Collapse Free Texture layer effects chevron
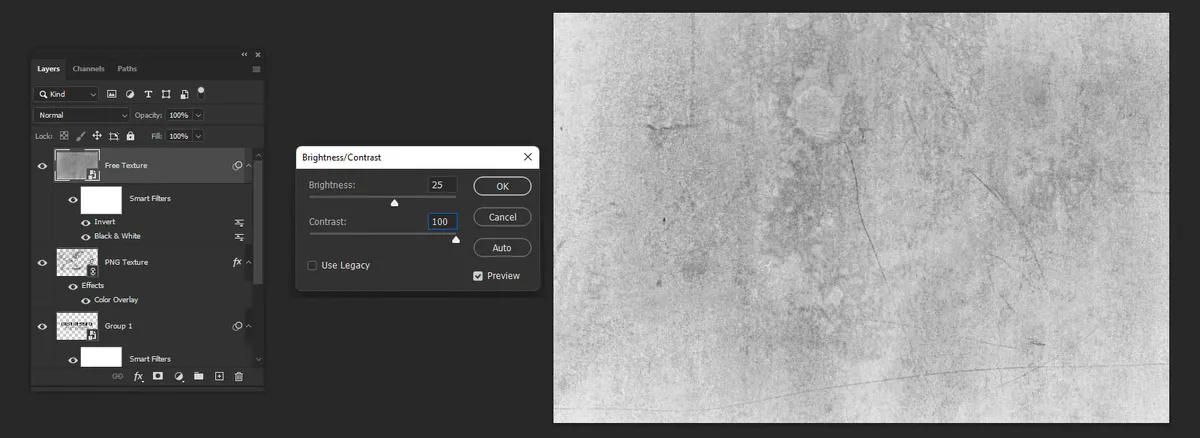The height and width of the screenshot is (438, 1200). (248, 166)
